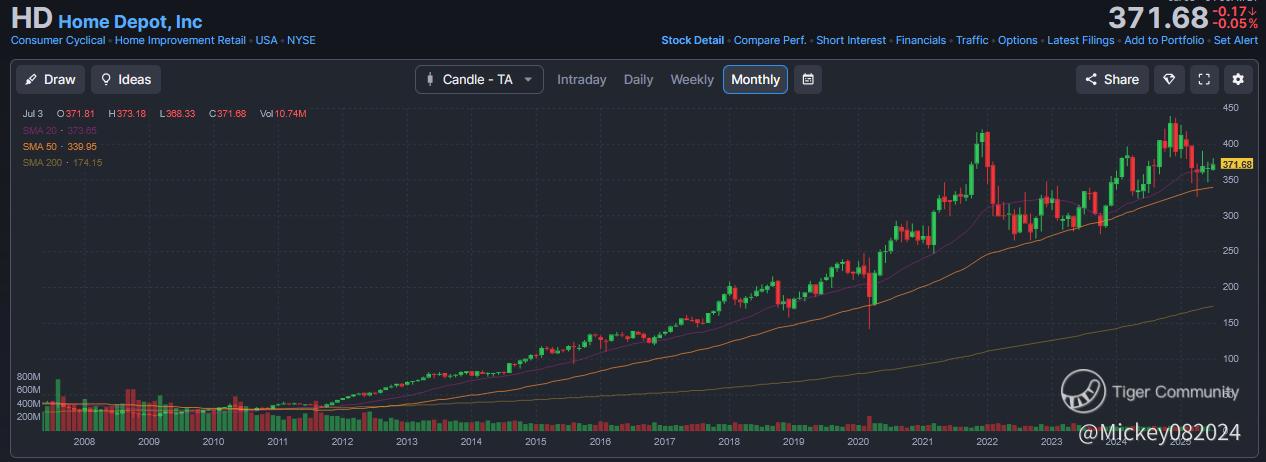Click the HD ticker symbol
Viewport: 1266px width, 462px height.
(x=31, y=19)
